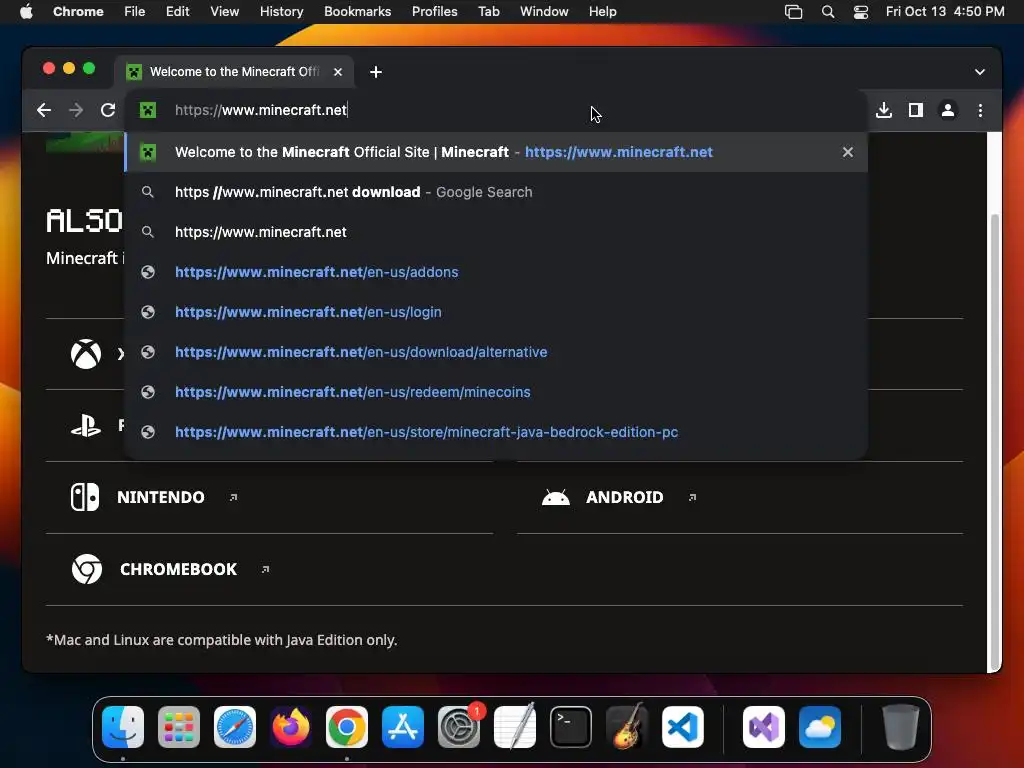Launch Firefox from the Dock

291,727
